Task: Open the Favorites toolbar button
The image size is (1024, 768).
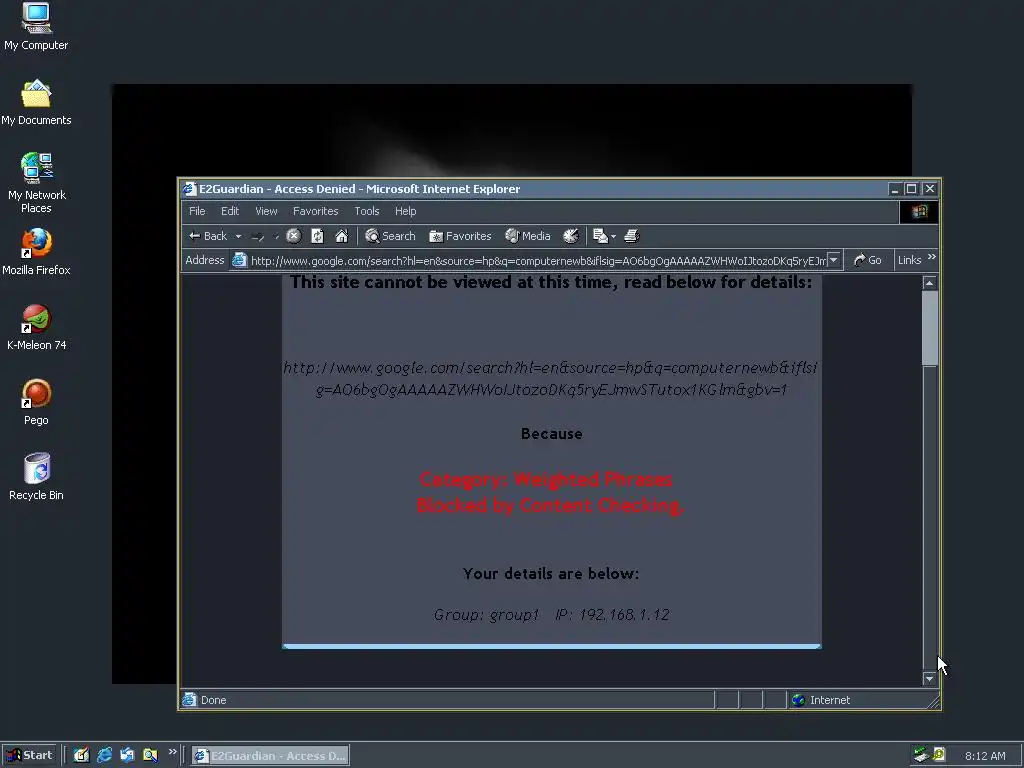Action: (460, 236)
